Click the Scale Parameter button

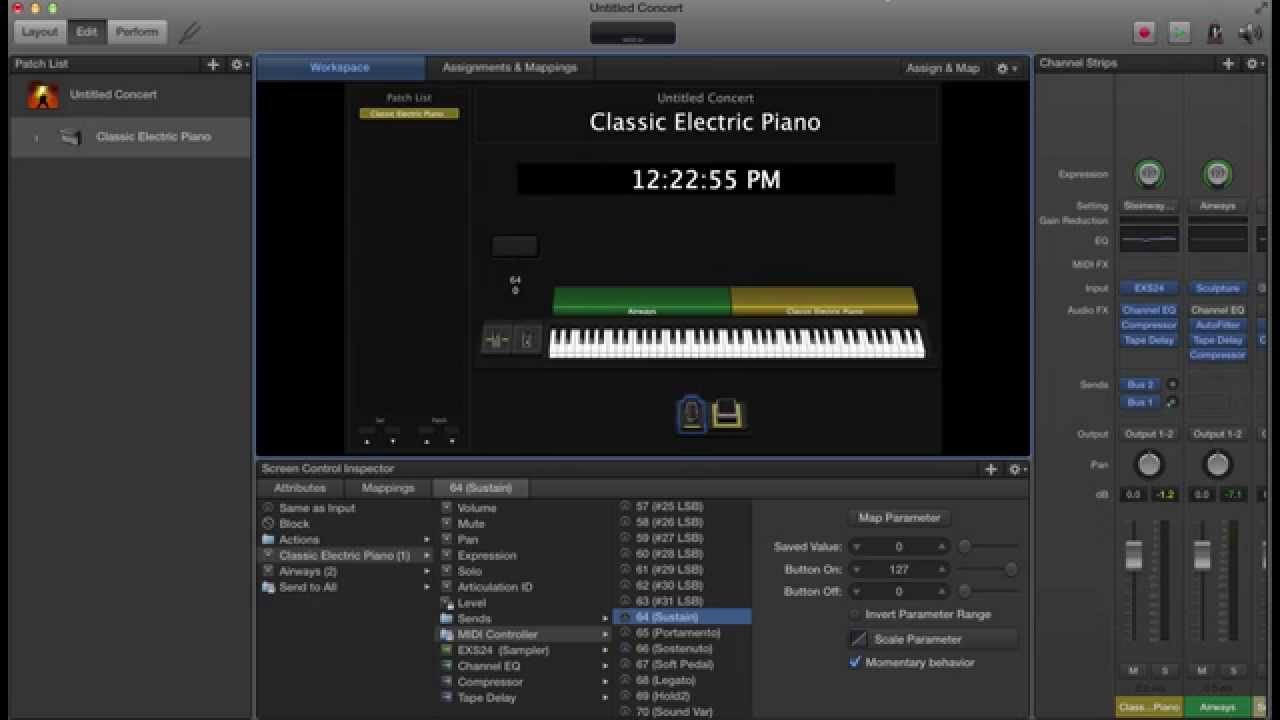pyautogui.click(x=933, y=639)
